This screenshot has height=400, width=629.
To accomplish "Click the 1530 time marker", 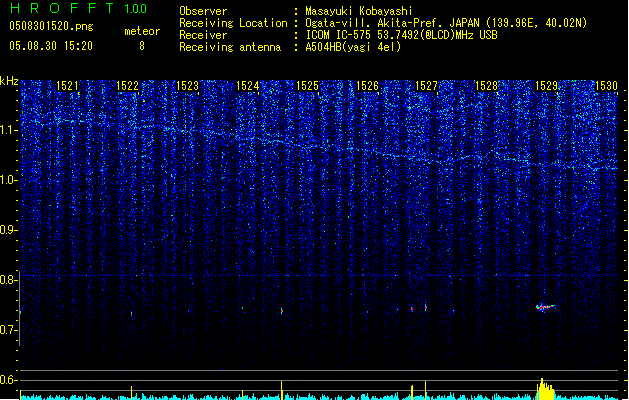I will (x=606, y=86).
